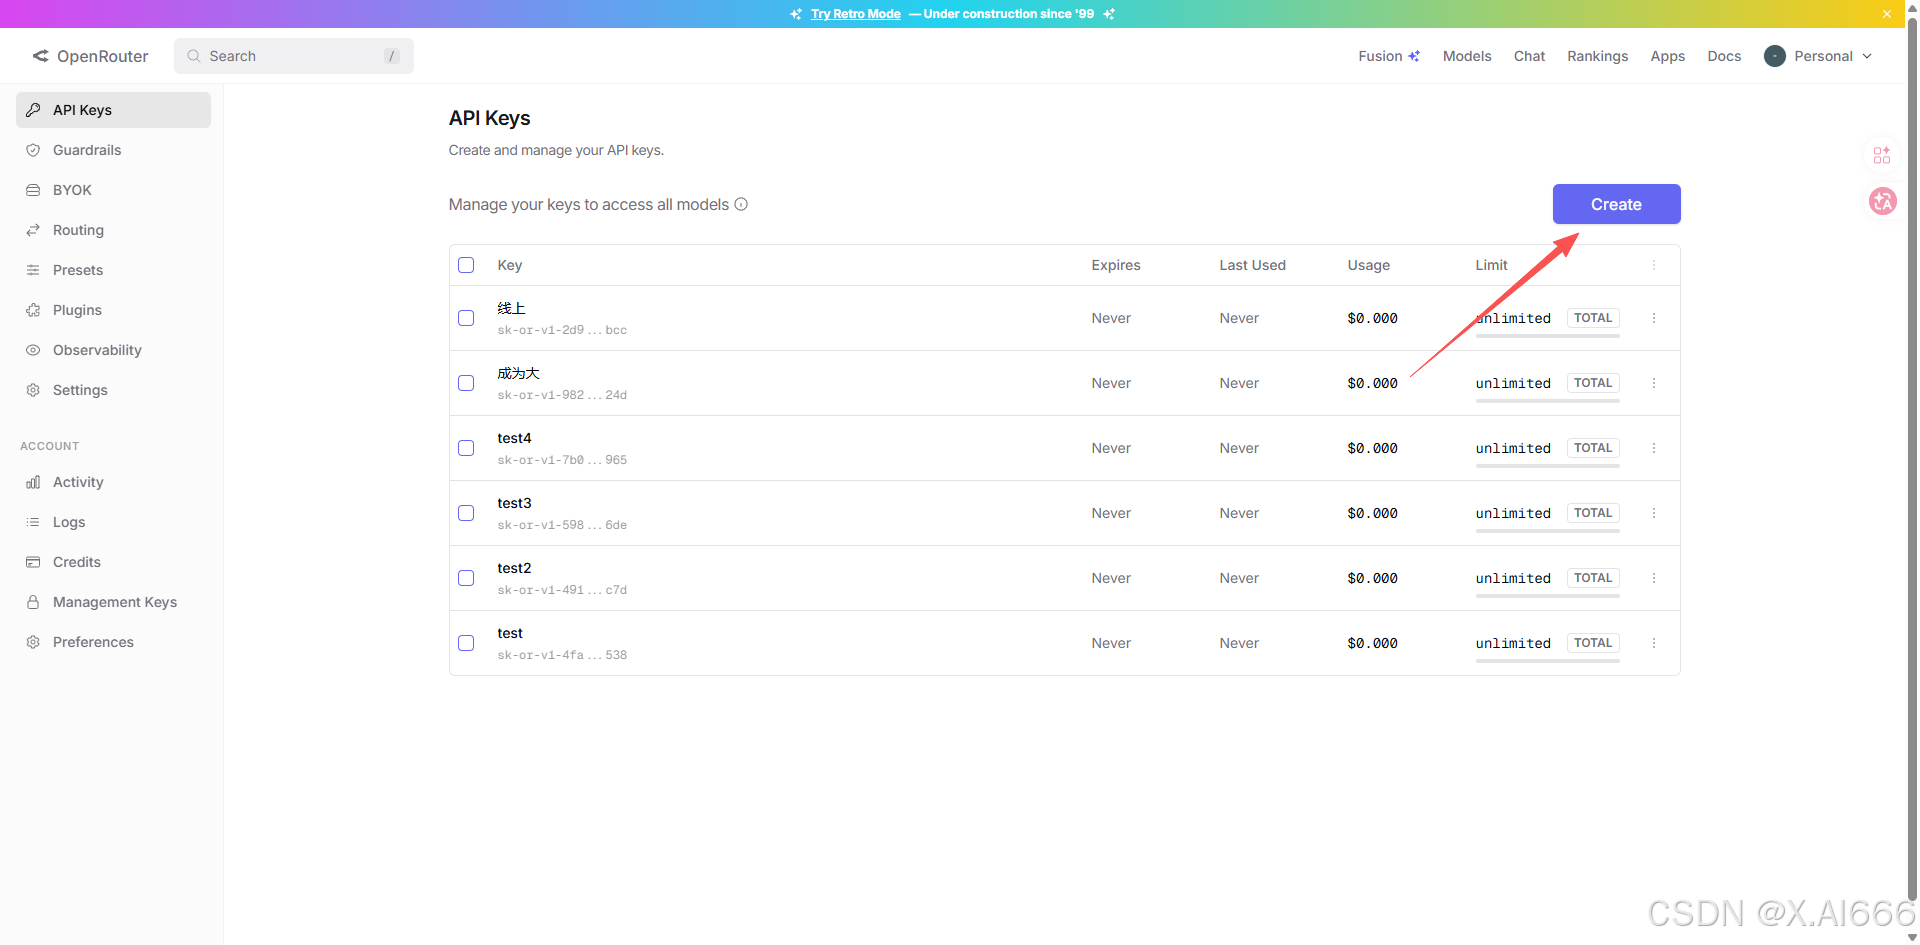Toggle the select-all keys checkbox
This screenshot has height=945, width=1920.
(x=466, y=265)
